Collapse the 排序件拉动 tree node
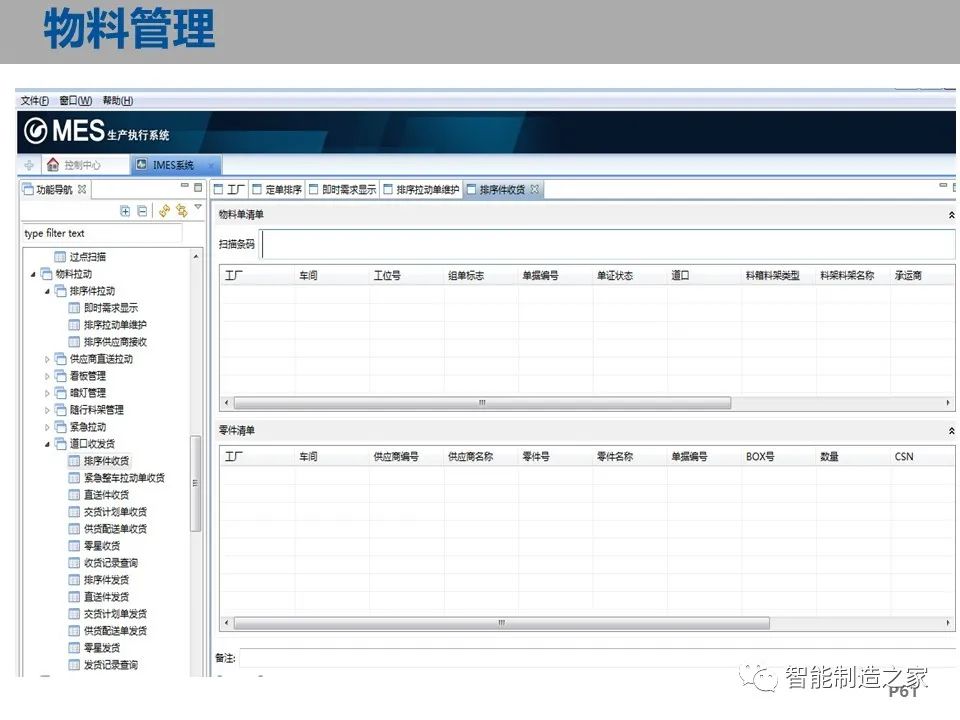Image resolution: width=960 pixels, height=720 pixels. tap(47, 291)
